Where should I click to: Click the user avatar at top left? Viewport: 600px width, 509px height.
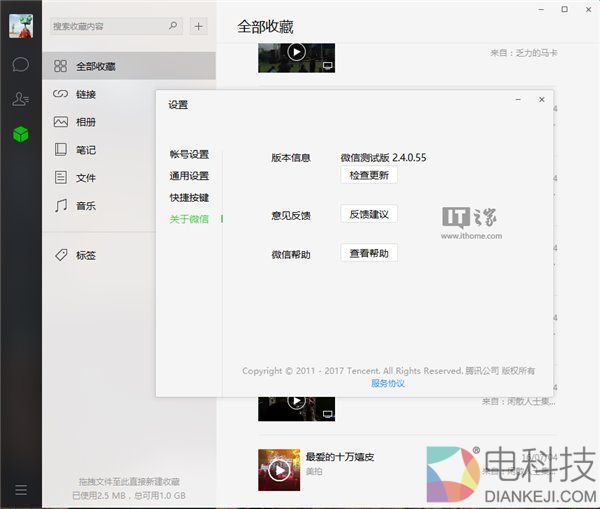[20, 25]
